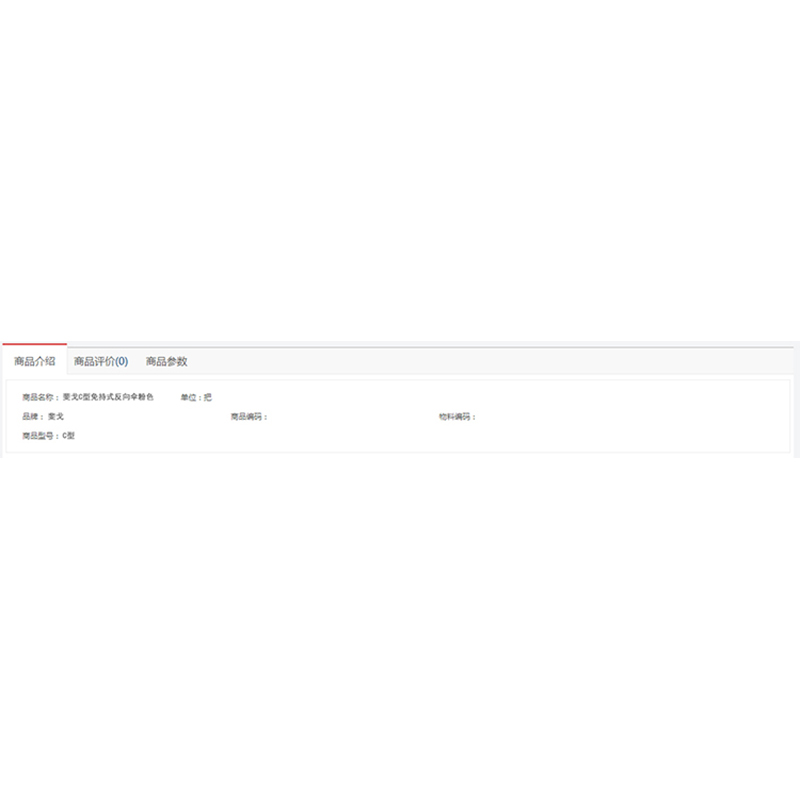The image size is (800, 800).
Task: Click the unit value 把
Action: click(208, 397)
